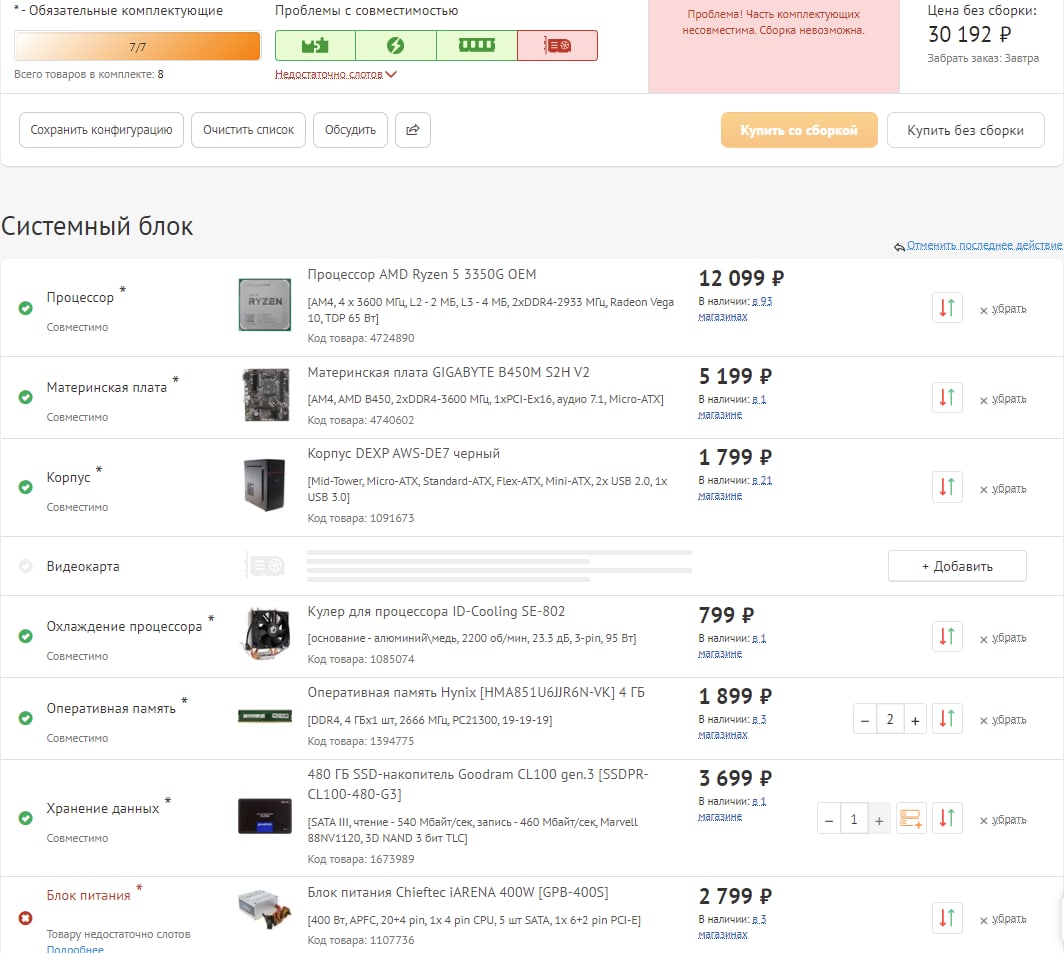The width and height of the screenshot is (1064, 953).
Task: Open 'Кулер для процессора ID-Cooling SE-802' title
Action: point(436,611)
